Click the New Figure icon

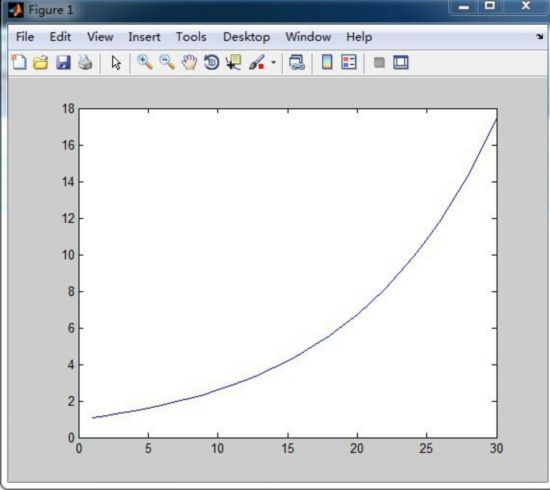coord(19,62)
